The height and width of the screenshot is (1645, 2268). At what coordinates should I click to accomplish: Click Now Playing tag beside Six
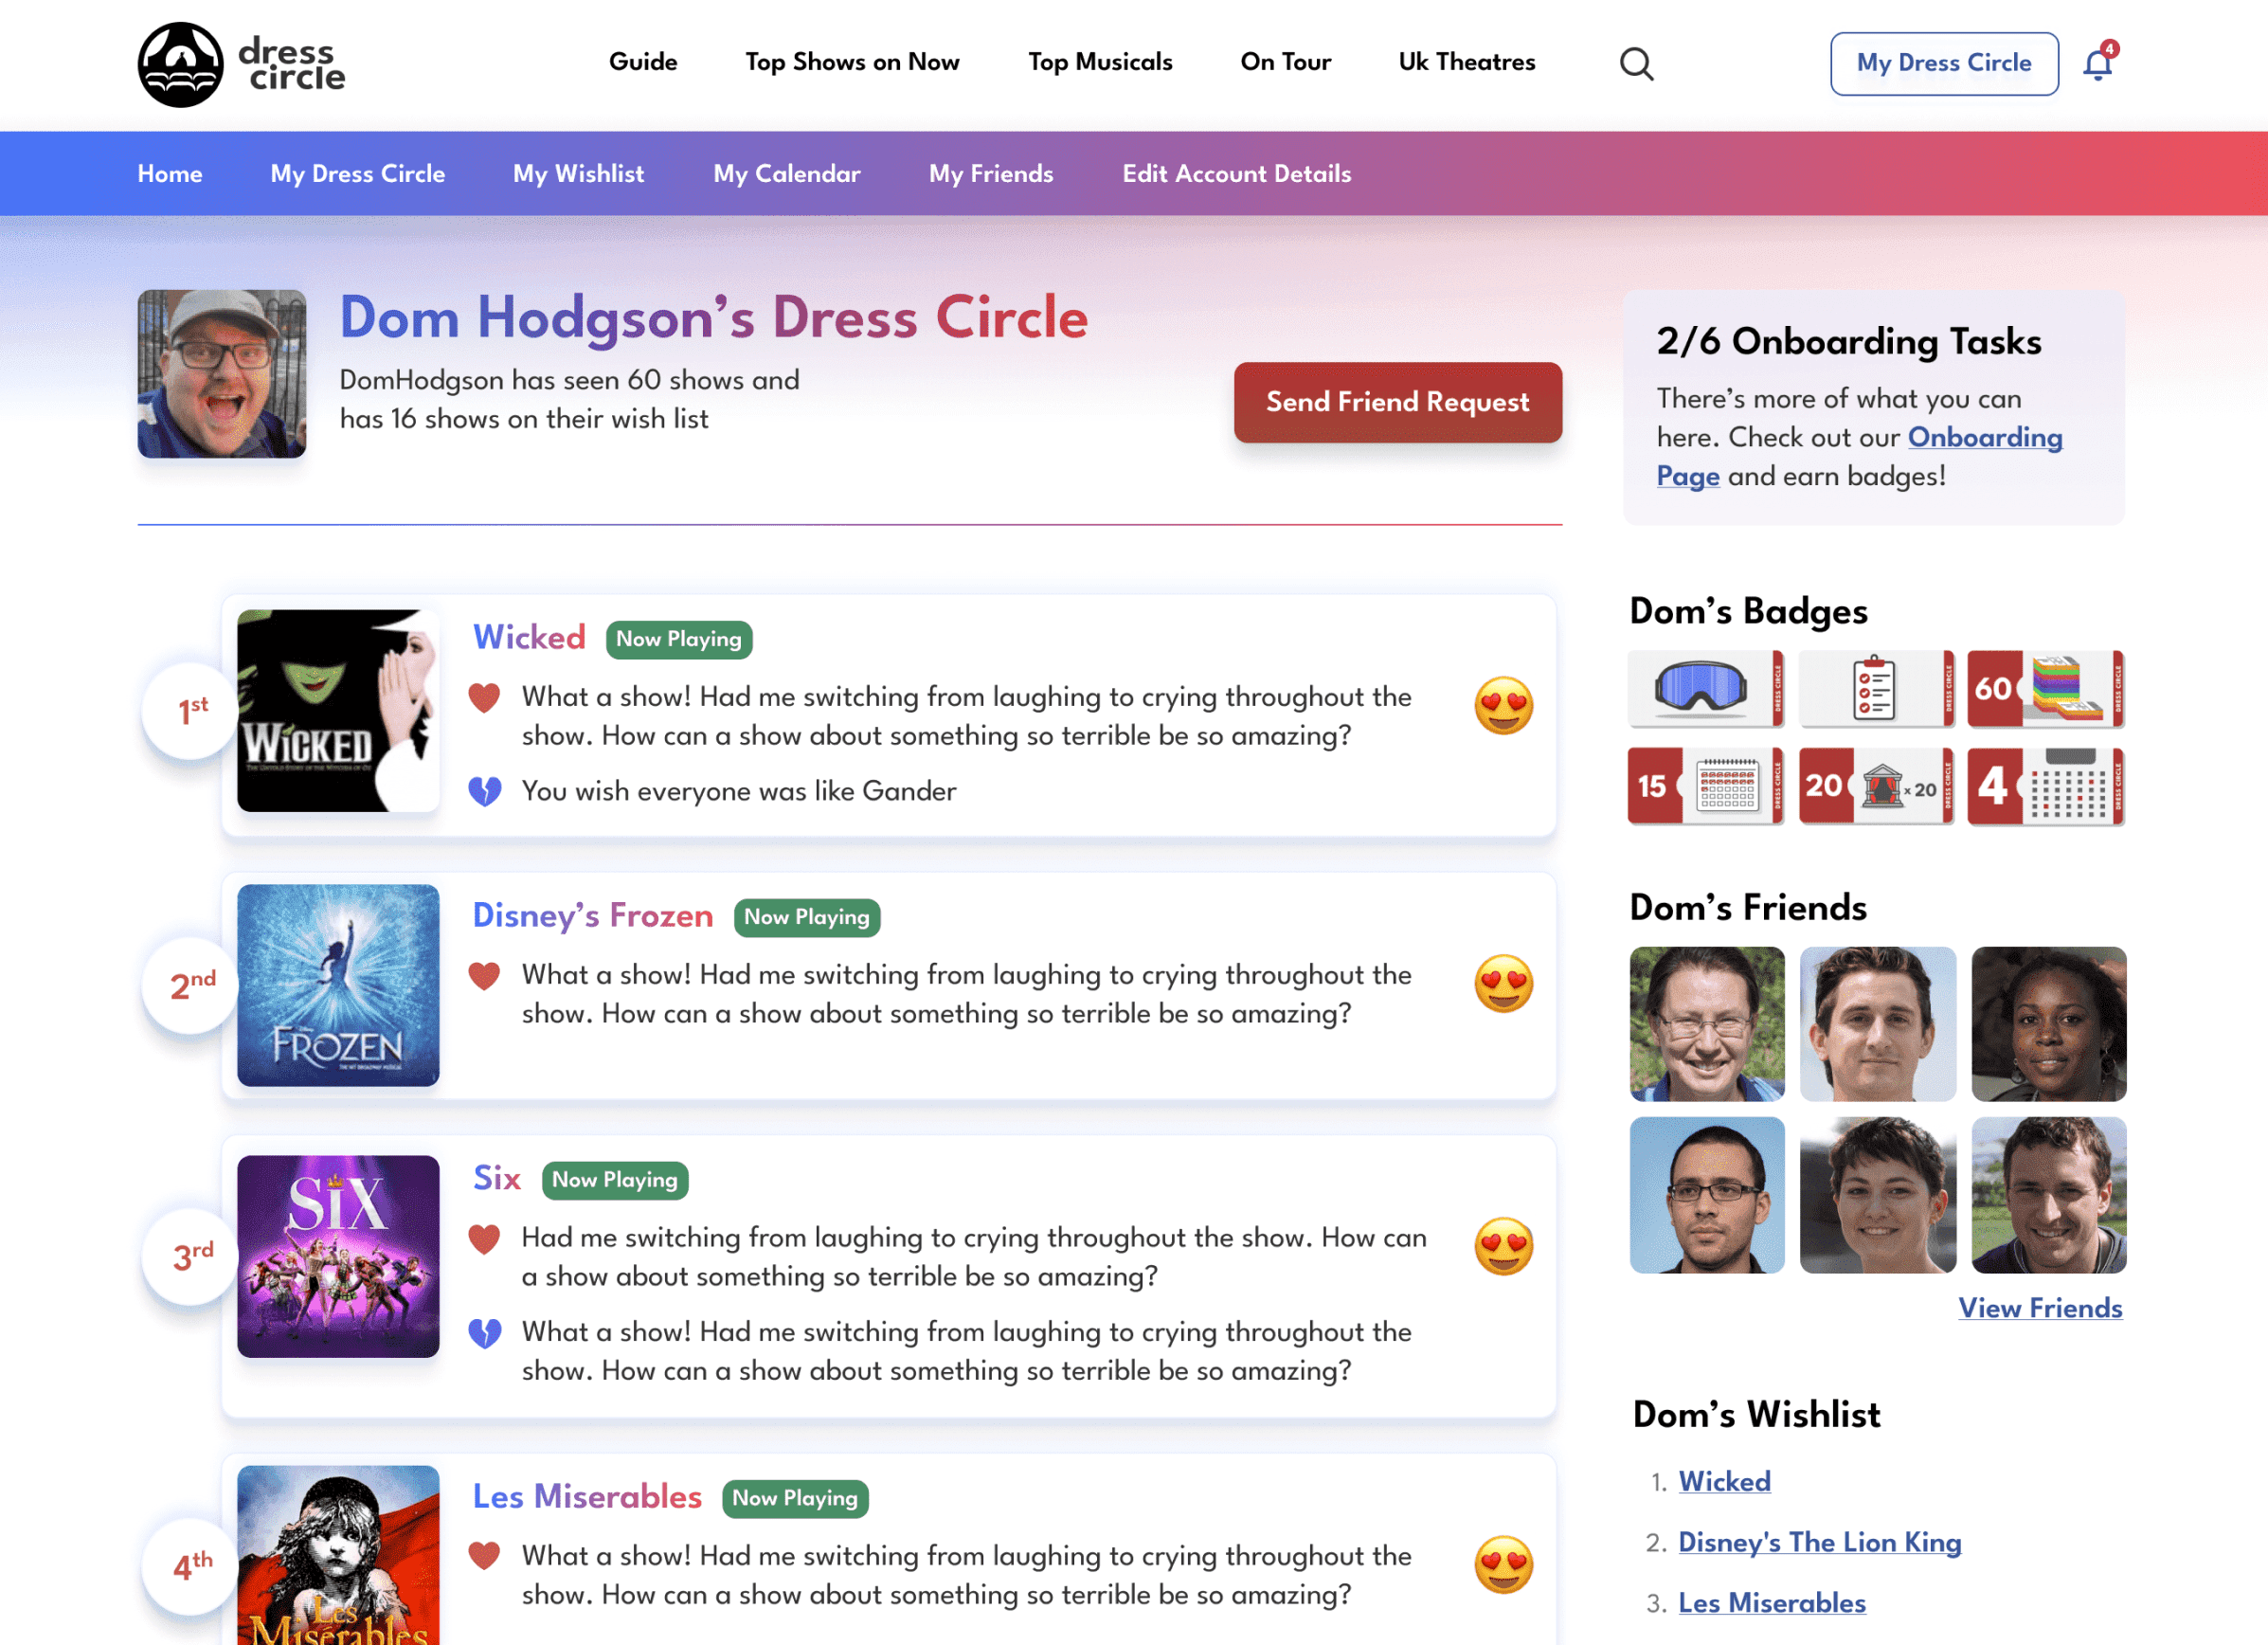[615, 1180]
